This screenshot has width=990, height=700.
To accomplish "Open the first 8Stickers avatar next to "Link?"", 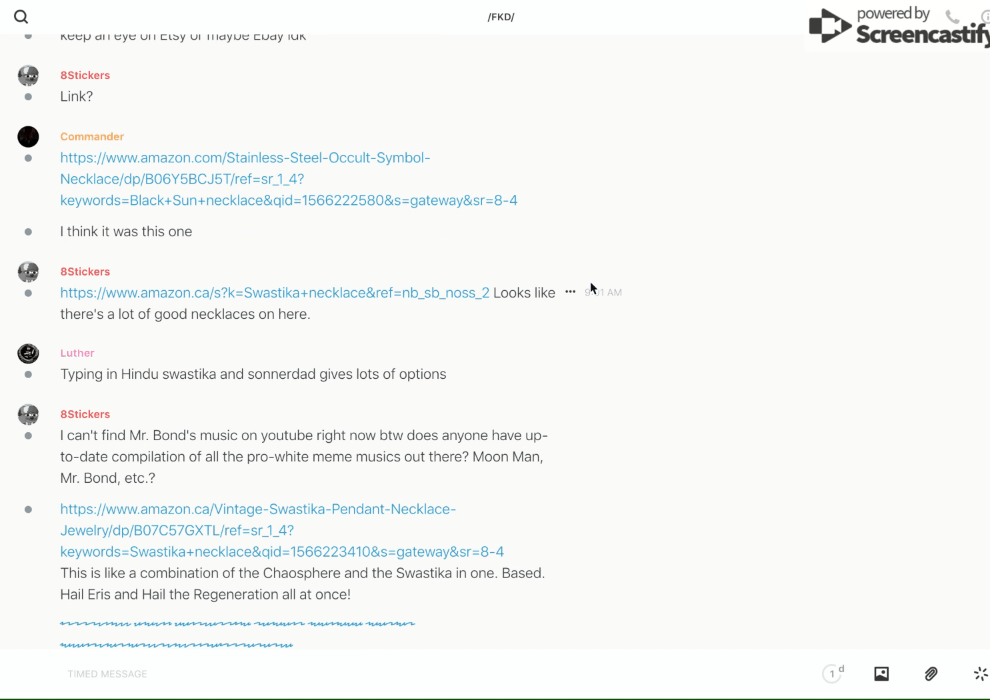I will point(28,76).
